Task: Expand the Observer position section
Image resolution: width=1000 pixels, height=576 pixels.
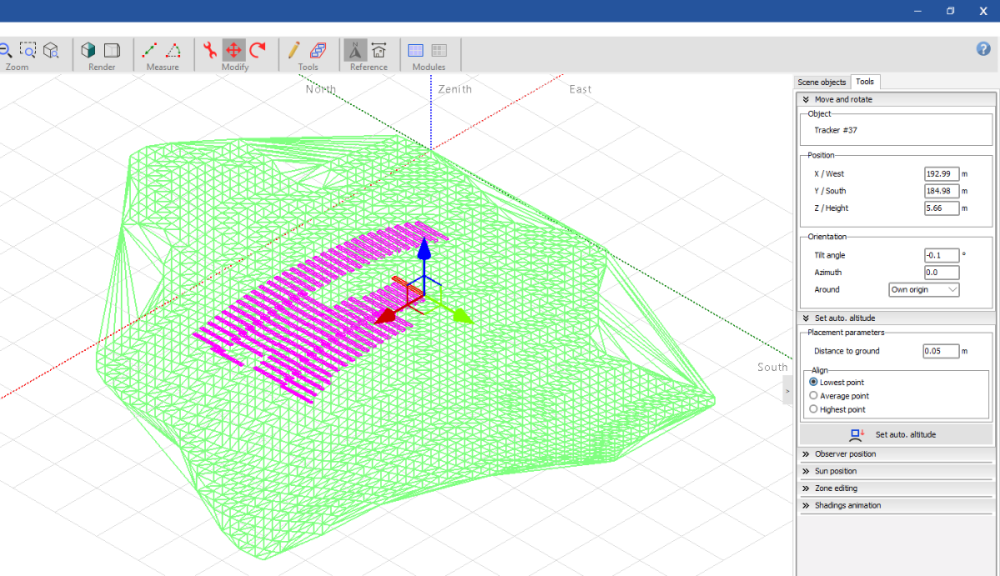Action: (x=845, y=454)
